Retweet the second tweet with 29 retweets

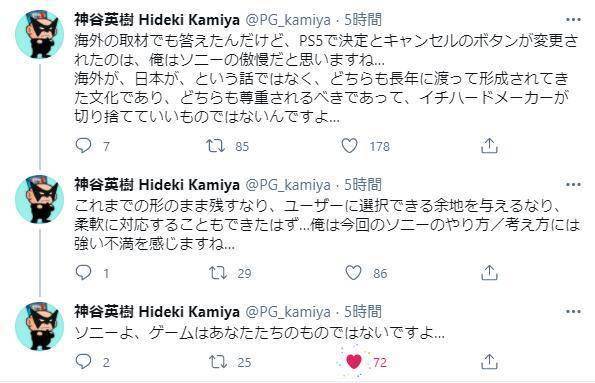(218, 273)
